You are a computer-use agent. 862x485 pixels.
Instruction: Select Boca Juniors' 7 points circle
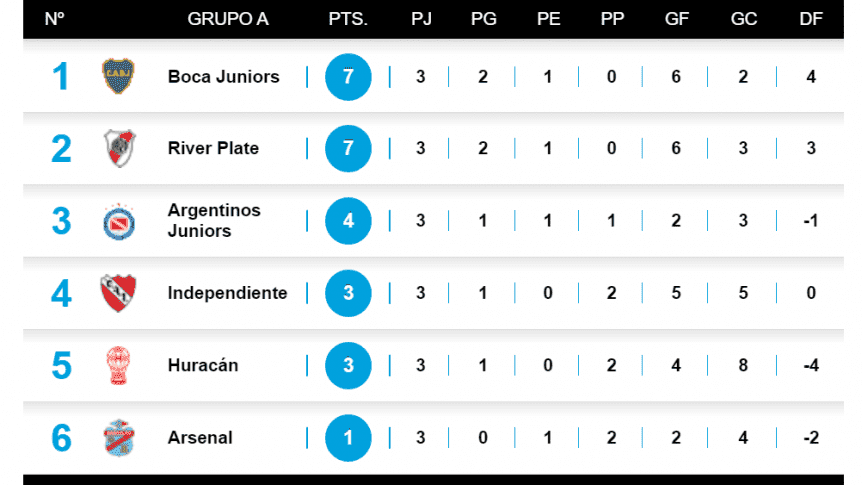tap(348, 76)
